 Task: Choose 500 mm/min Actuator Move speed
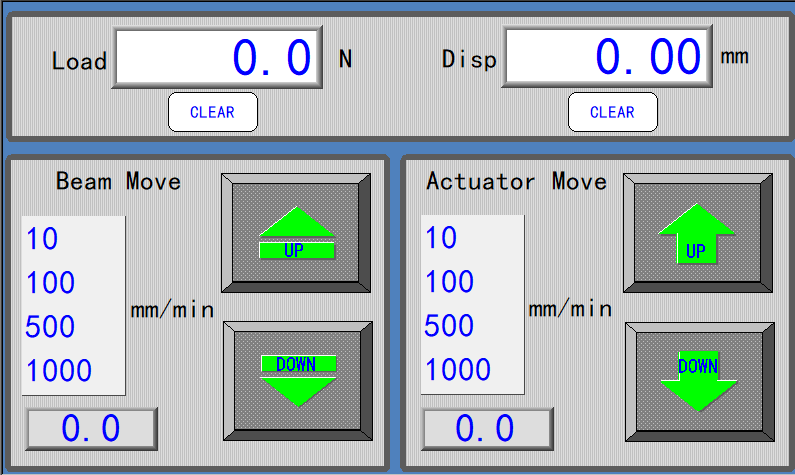tap(449, 326)
